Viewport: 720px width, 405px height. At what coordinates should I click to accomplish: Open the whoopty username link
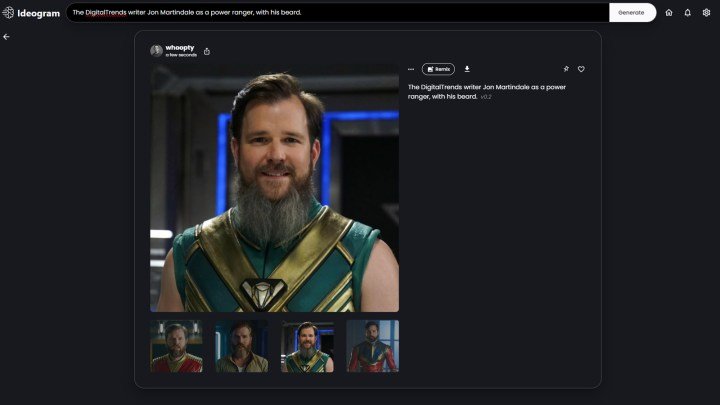pos(178,47)
